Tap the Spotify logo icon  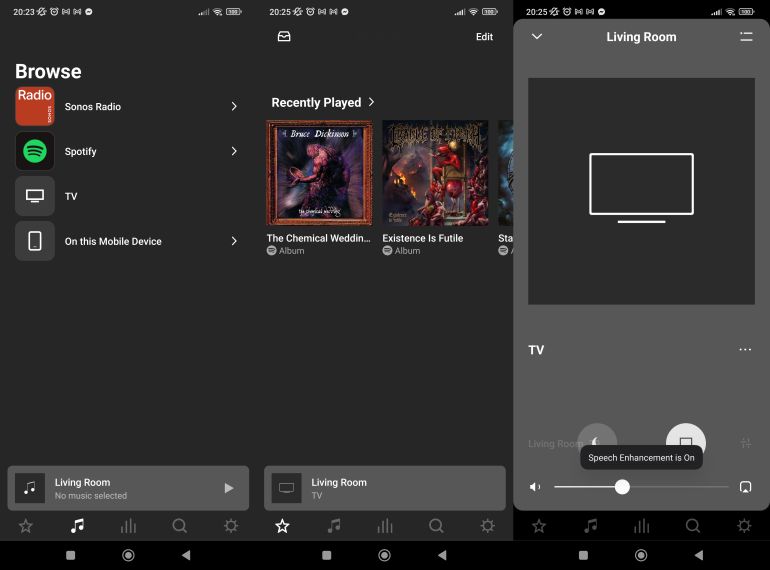34,151
